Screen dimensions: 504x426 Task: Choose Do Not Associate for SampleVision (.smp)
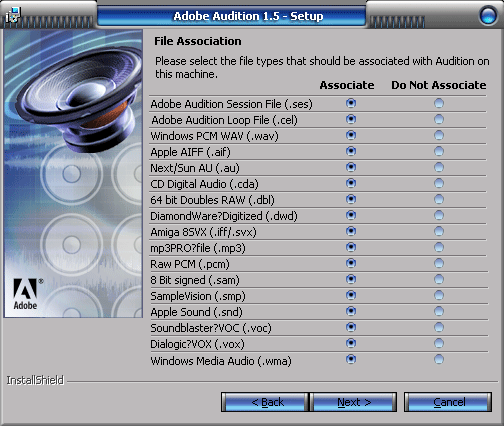tap(439, 295)
